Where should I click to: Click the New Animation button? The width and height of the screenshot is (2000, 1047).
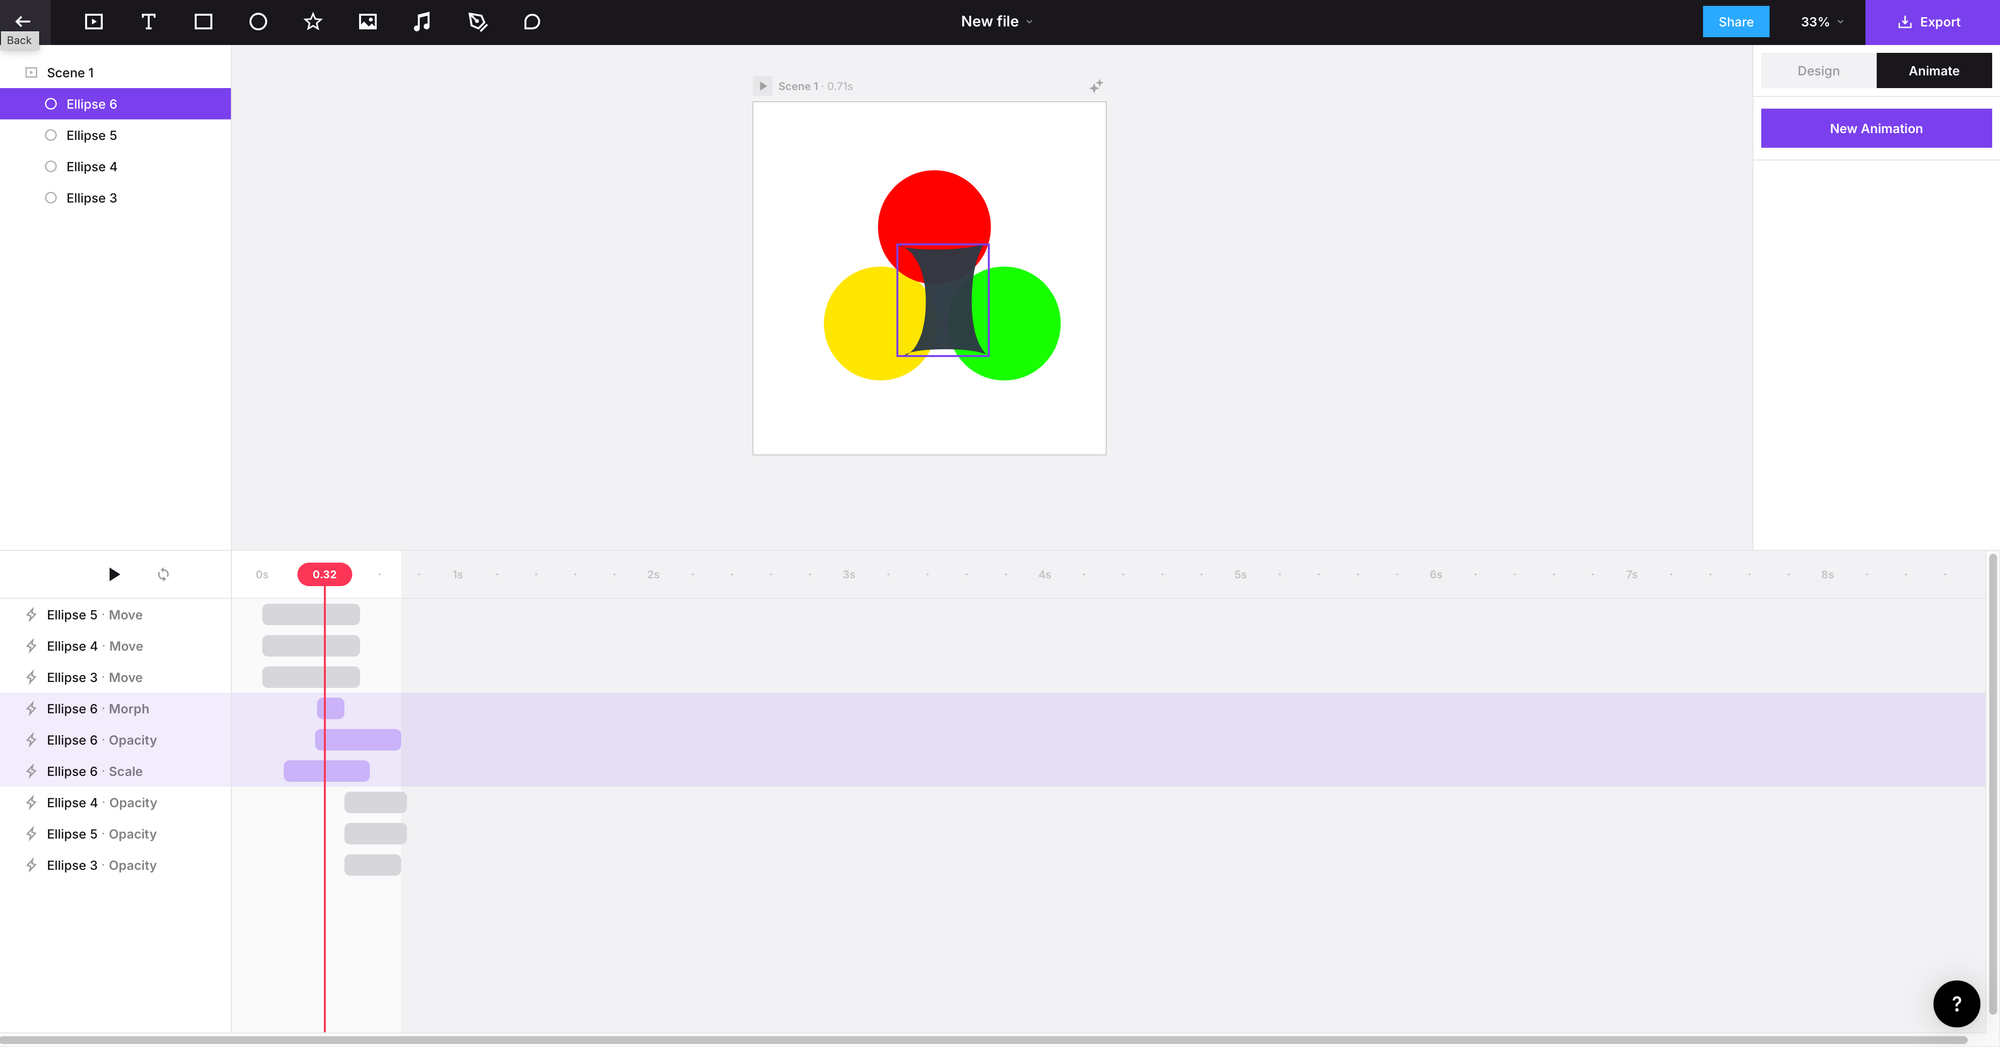(x=1875, y=129)
